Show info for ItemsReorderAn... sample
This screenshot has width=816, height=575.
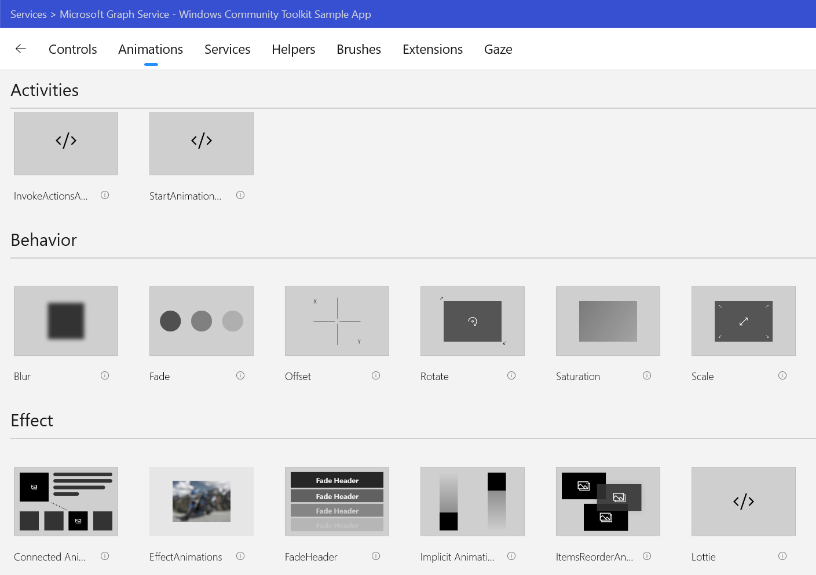tap(647, 556)
